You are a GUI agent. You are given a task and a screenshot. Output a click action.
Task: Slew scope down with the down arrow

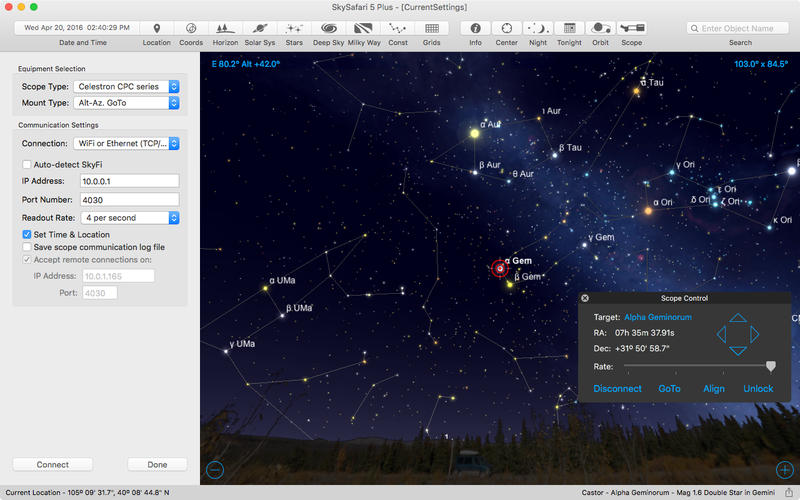click(738, 351)
